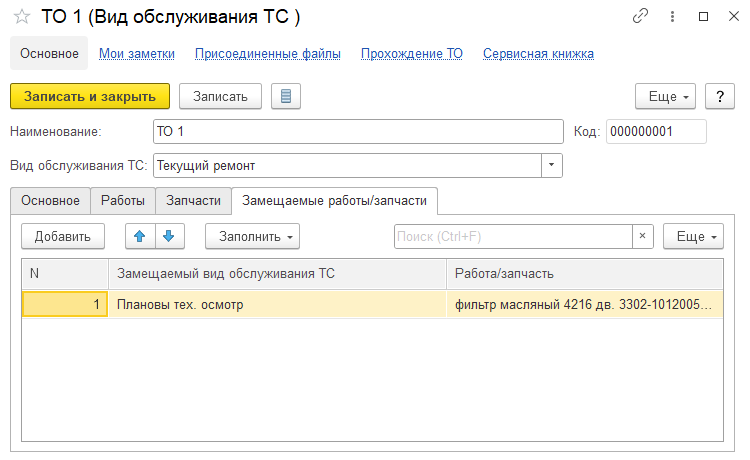Switch to the Запчасти tab
This screenshot has width=750, height=460.
pyautogui.click(x=193, y=200)
